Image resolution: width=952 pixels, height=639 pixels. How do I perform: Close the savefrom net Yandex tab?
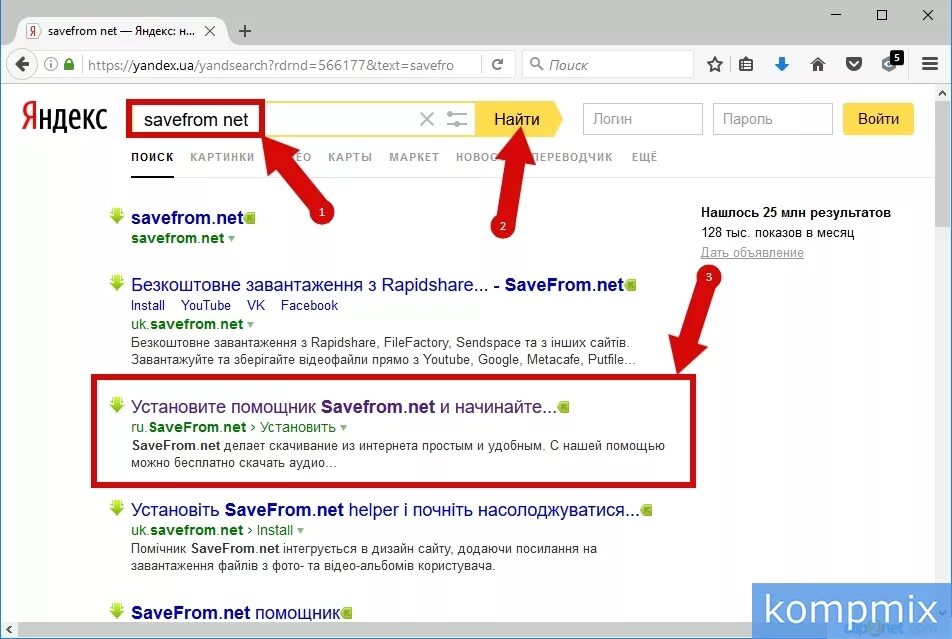pyautogui.click(x=210, y=31)
